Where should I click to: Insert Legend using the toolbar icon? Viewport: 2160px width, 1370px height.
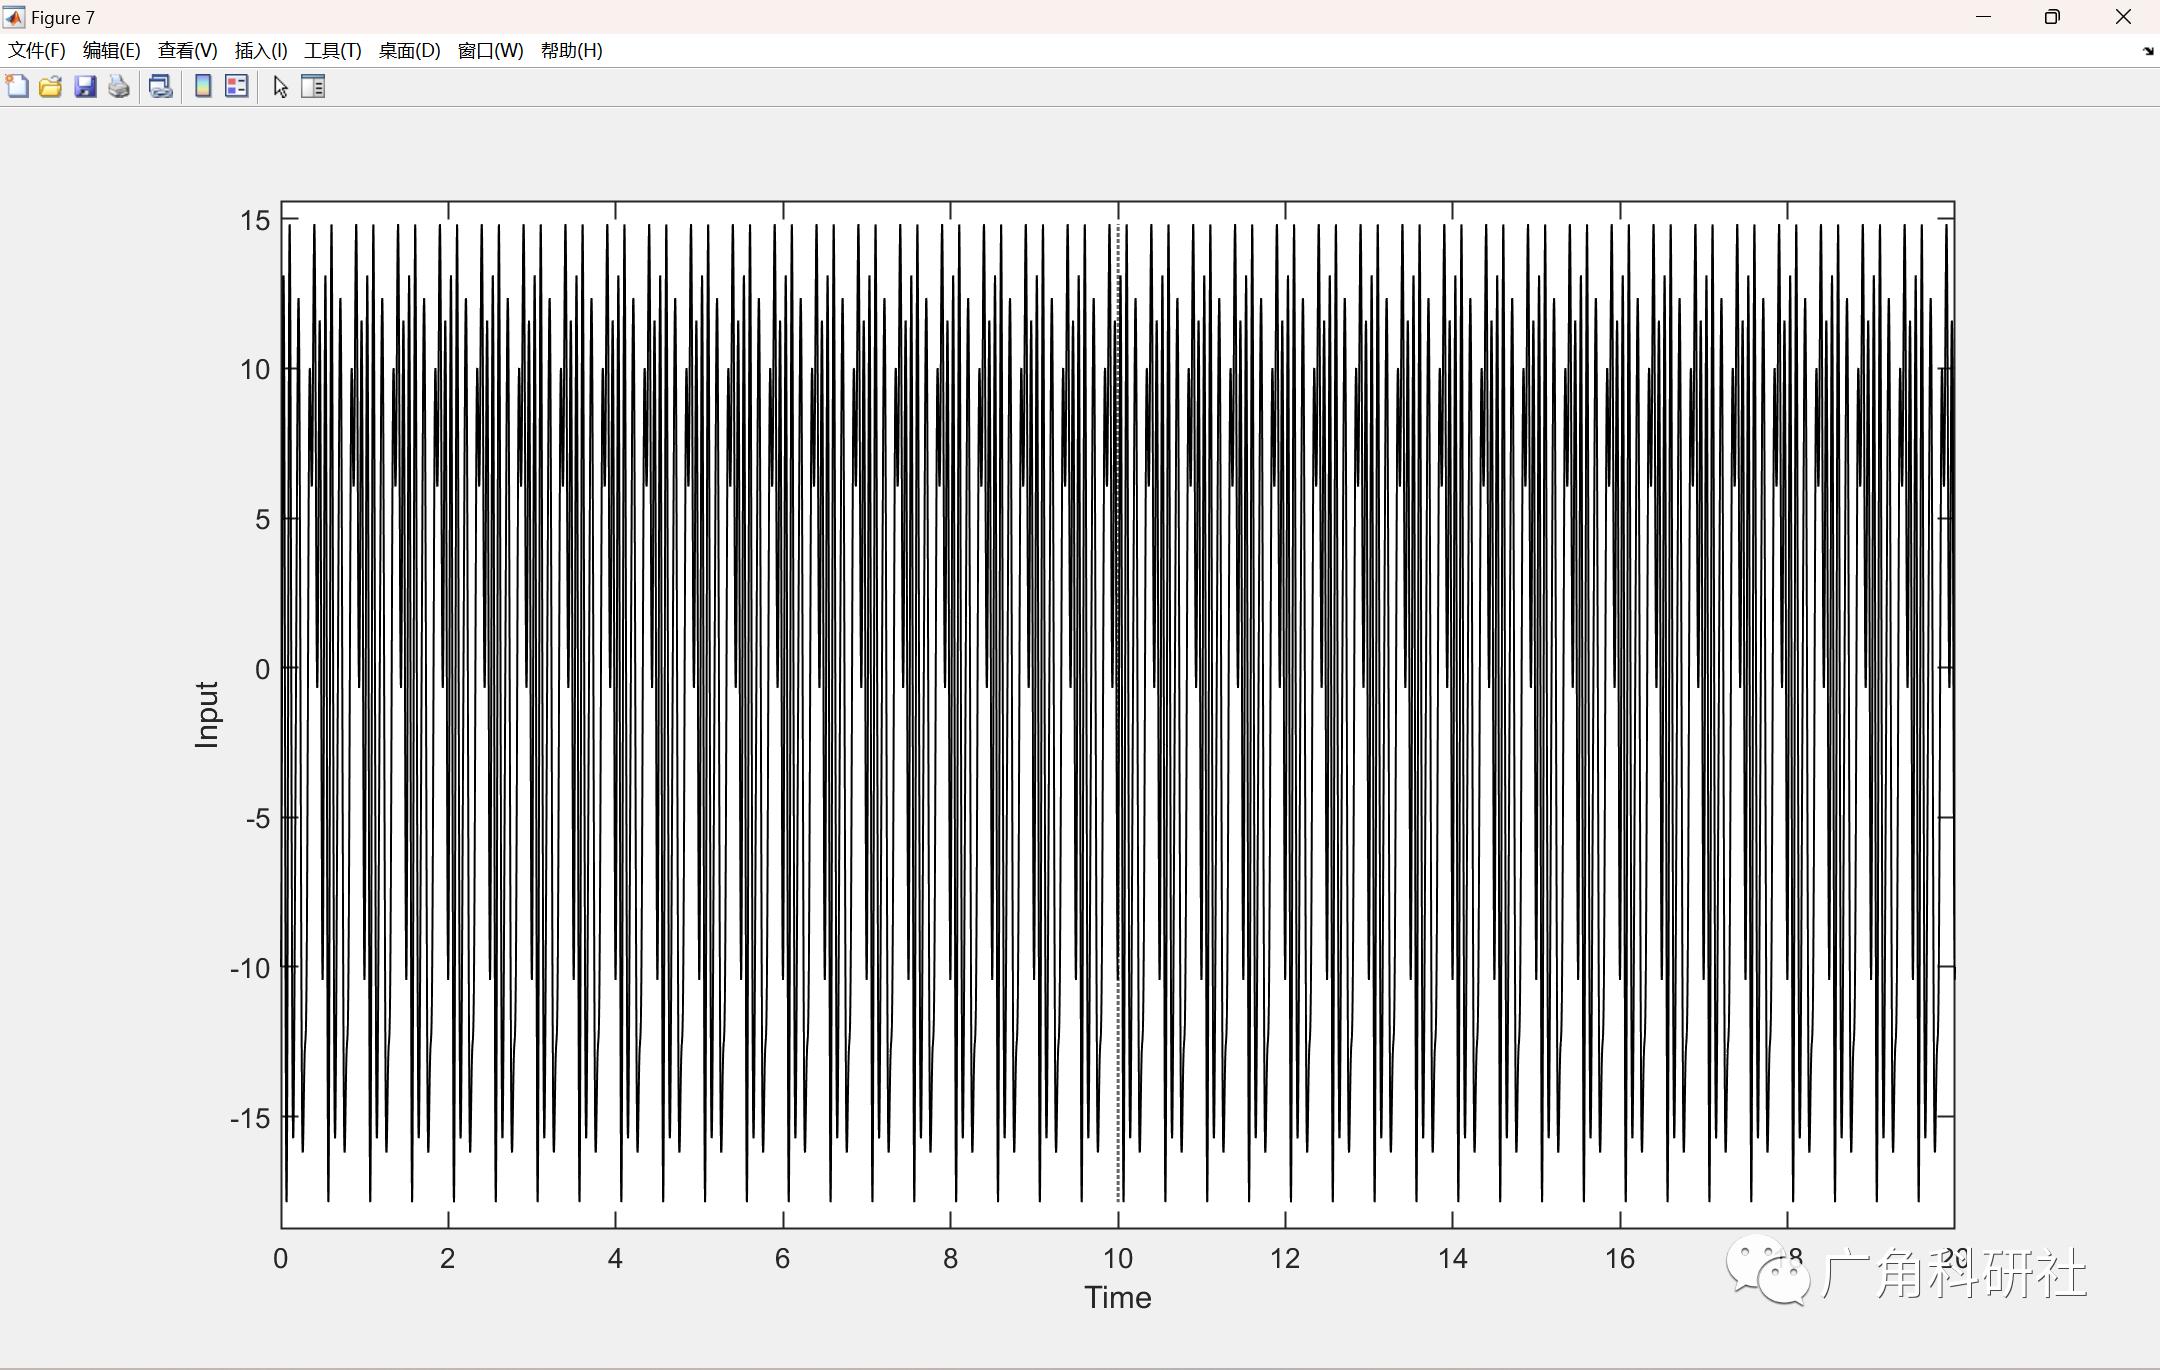[237, 87]
